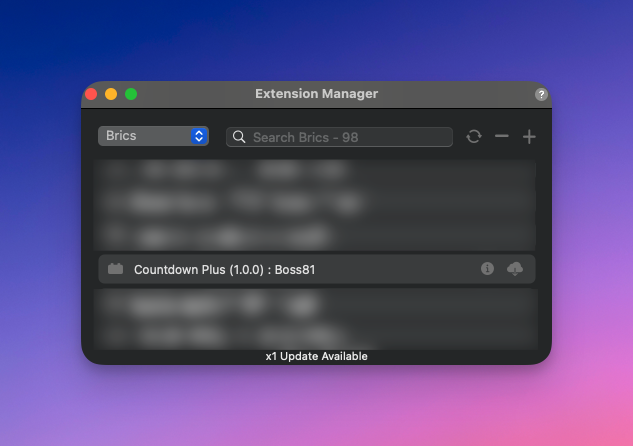This screenshot has height=446, width=633.
Task: Click the plus icon to add extension
Action: click(x=529, y=137)
